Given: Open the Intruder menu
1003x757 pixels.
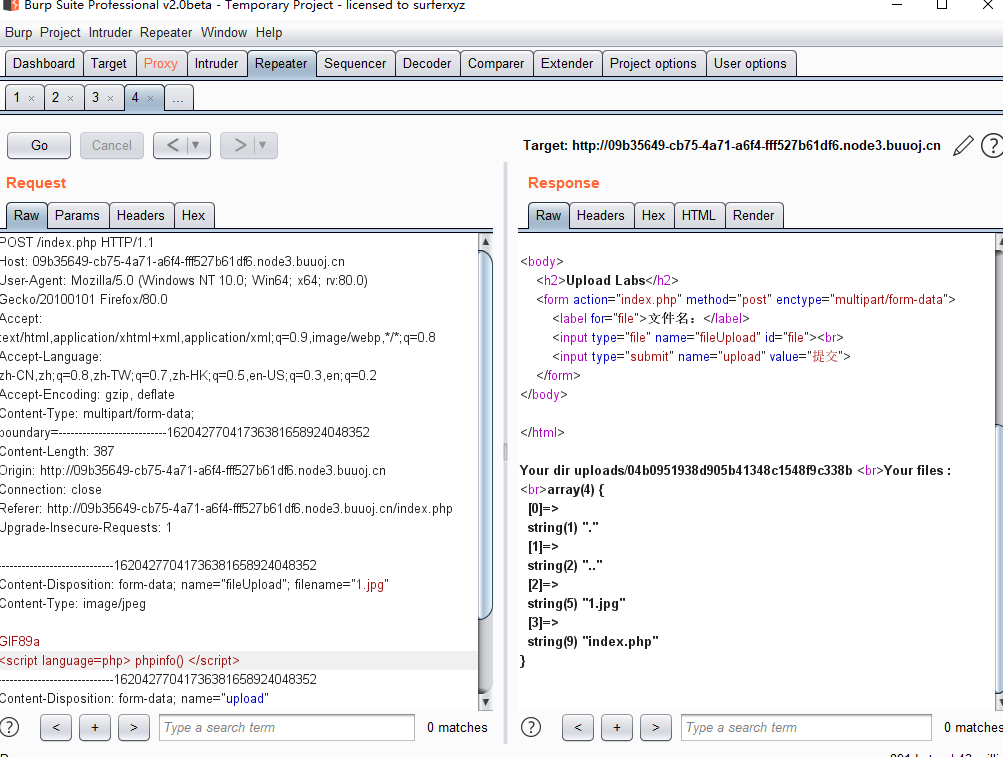Looking at the screenshot, I should click(110, 33).
